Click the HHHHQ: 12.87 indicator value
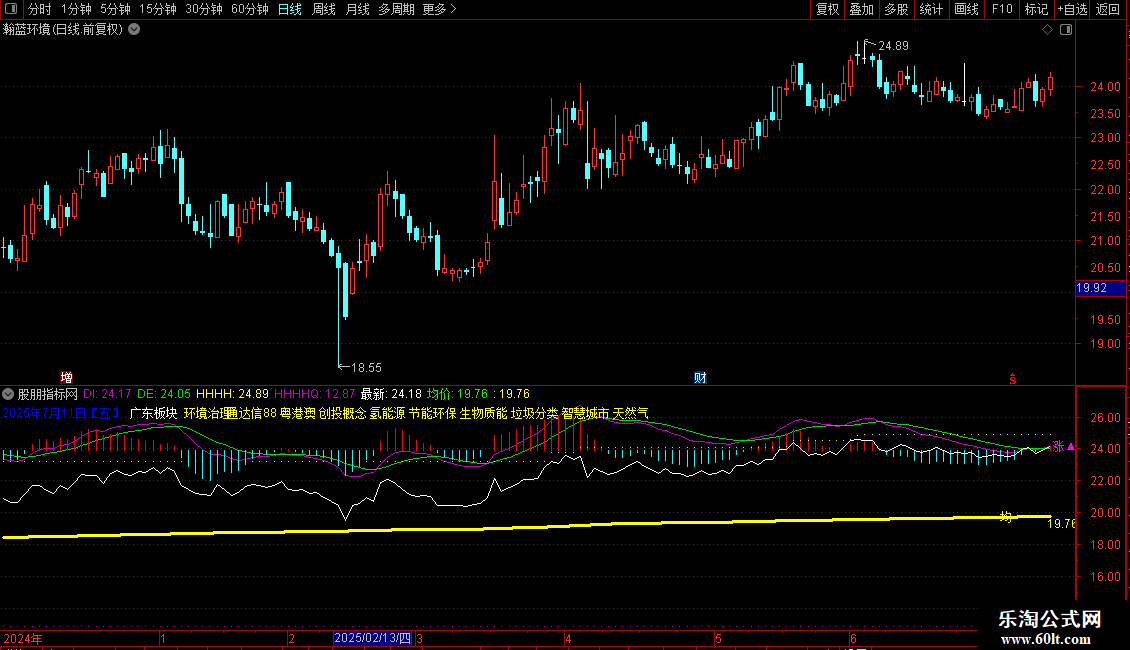This screenshot has width=1130, height=650. [x=315, y=394]
